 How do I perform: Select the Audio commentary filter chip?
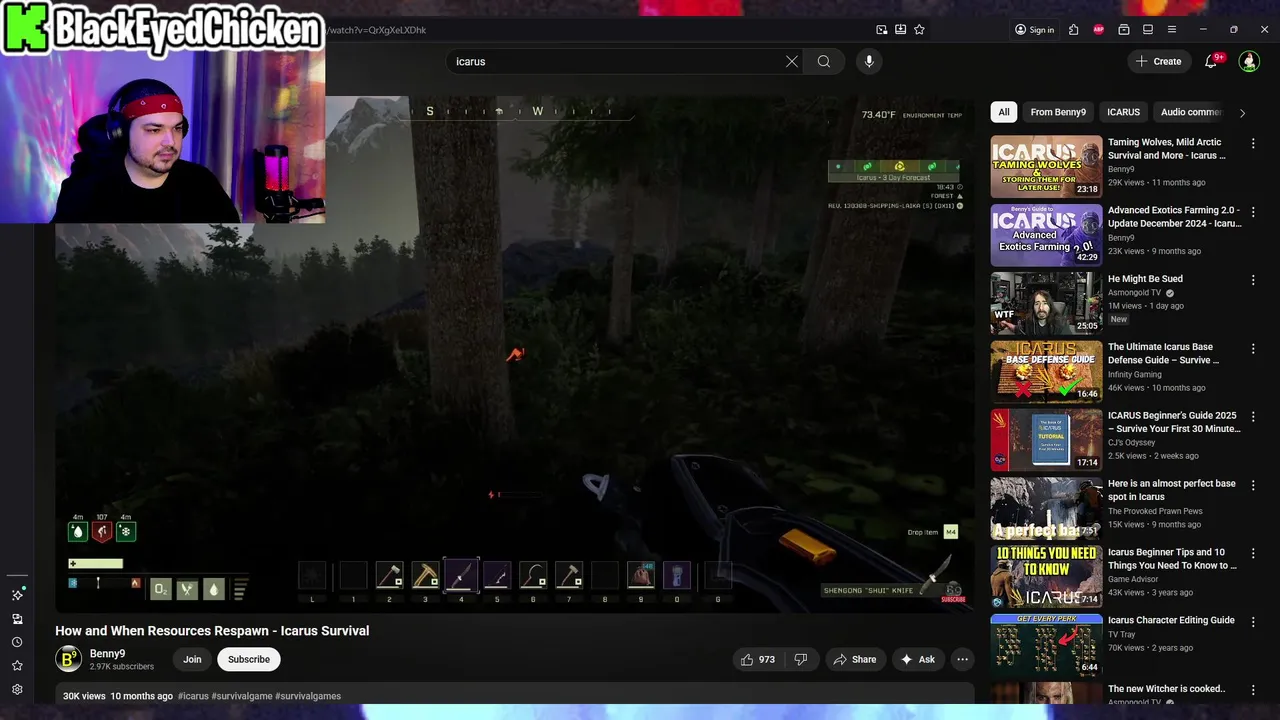[x=1191, y=112]
